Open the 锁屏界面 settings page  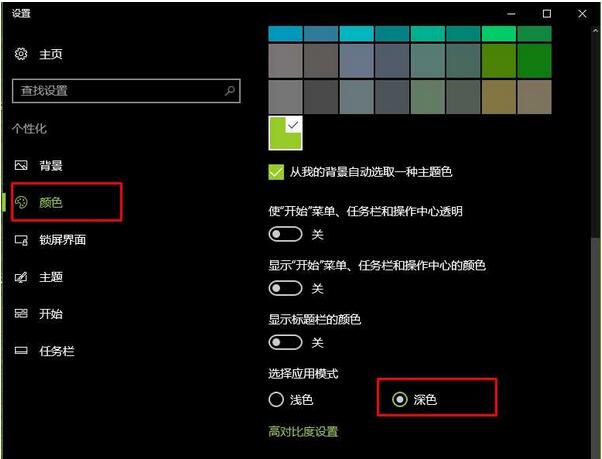tap(62, 240)
